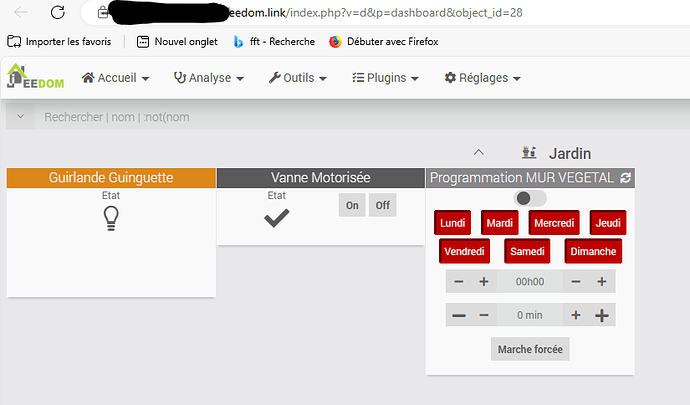The height and width of the screenshot is (405, 690).
Task: Open the Analyse menu
Action: coord(209,78)
